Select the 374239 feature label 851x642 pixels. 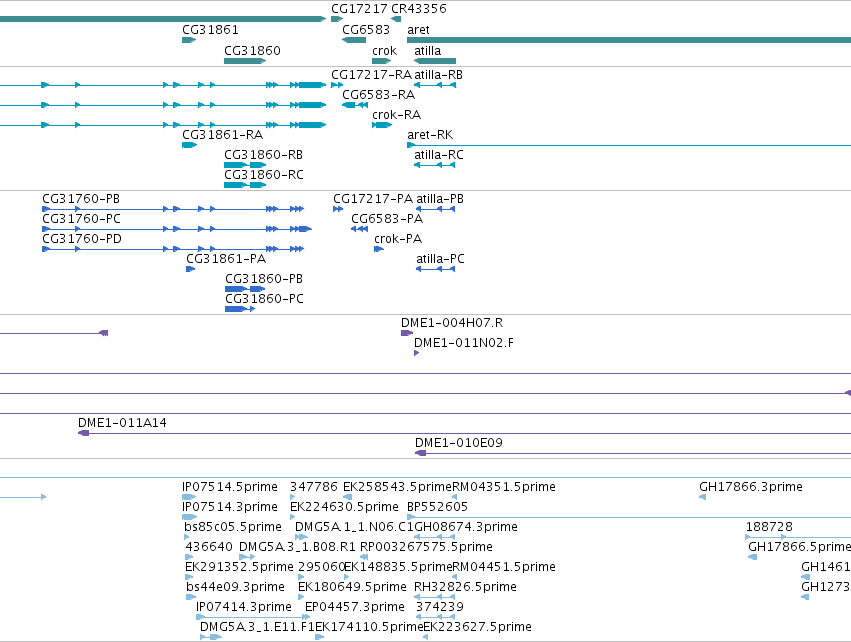(x=440, y=607)
